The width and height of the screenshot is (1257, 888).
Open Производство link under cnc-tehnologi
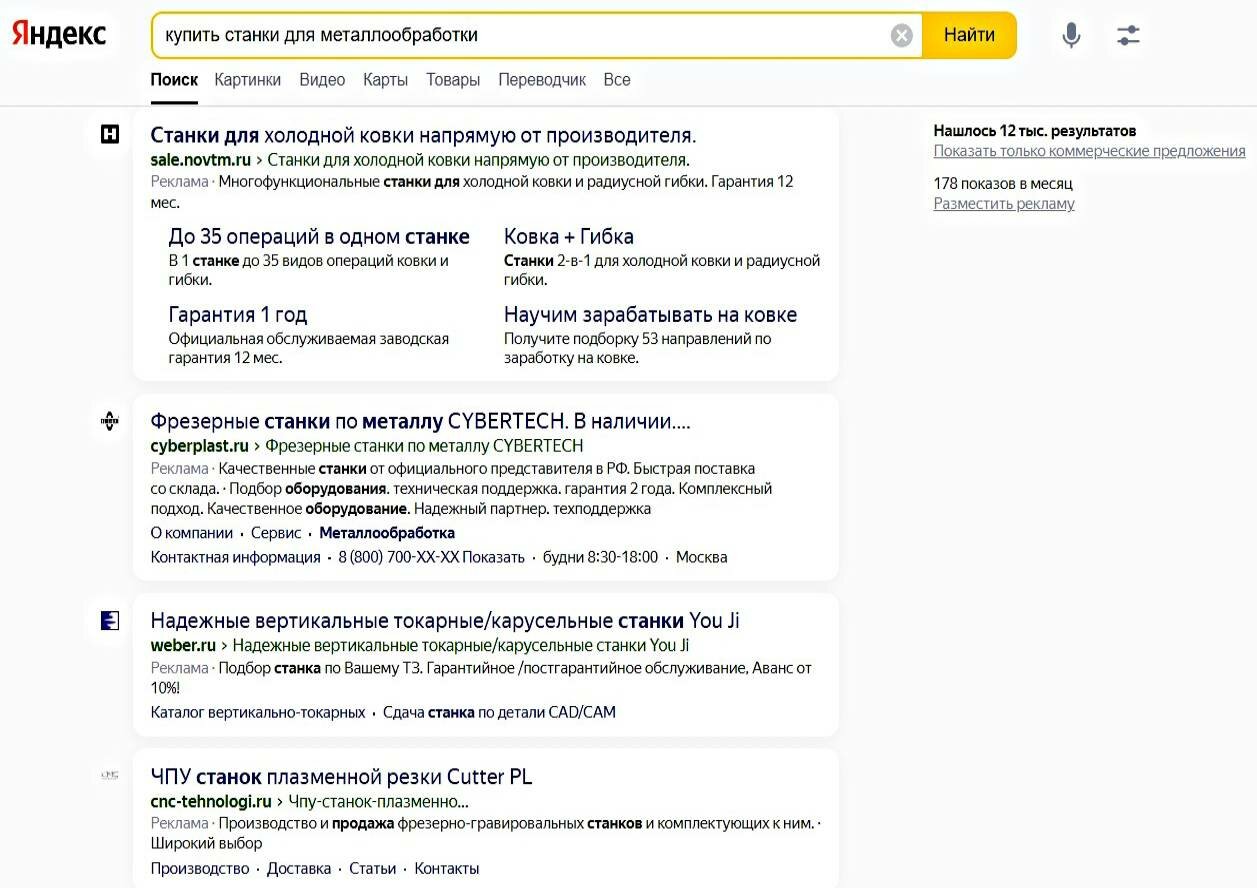(200, 869)
